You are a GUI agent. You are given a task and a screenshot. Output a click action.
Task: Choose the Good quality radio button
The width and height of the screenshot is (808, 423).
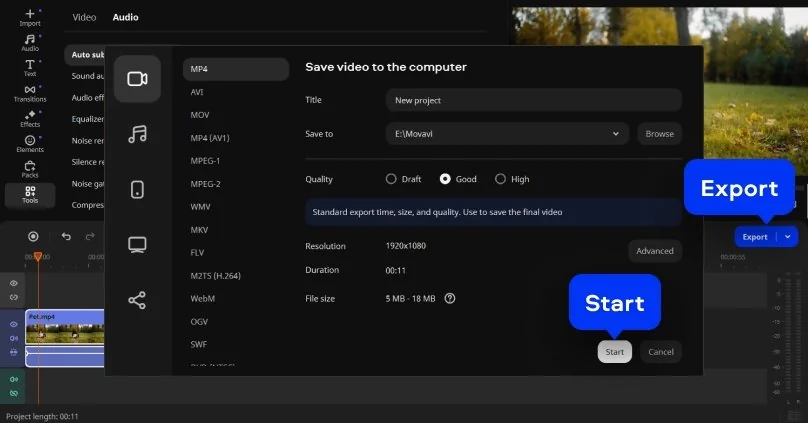445,179
